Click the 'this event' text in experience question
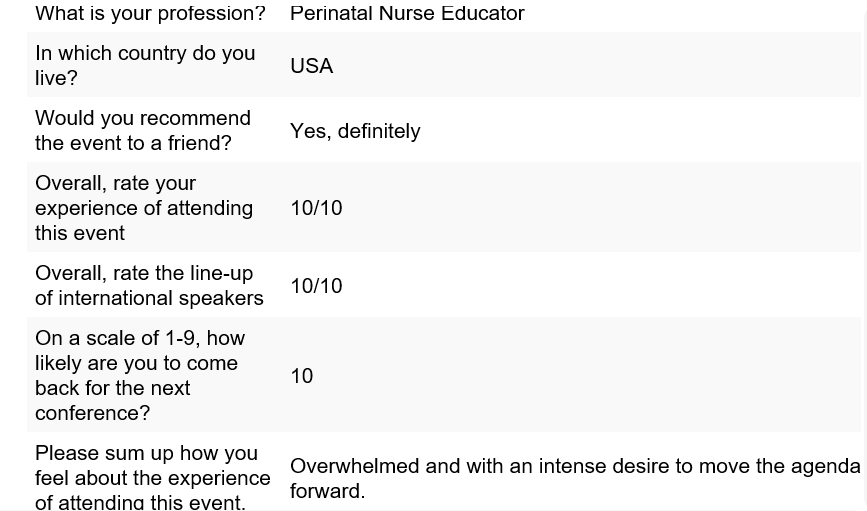This screenshot has width=867, height=511. click(80, 233)
